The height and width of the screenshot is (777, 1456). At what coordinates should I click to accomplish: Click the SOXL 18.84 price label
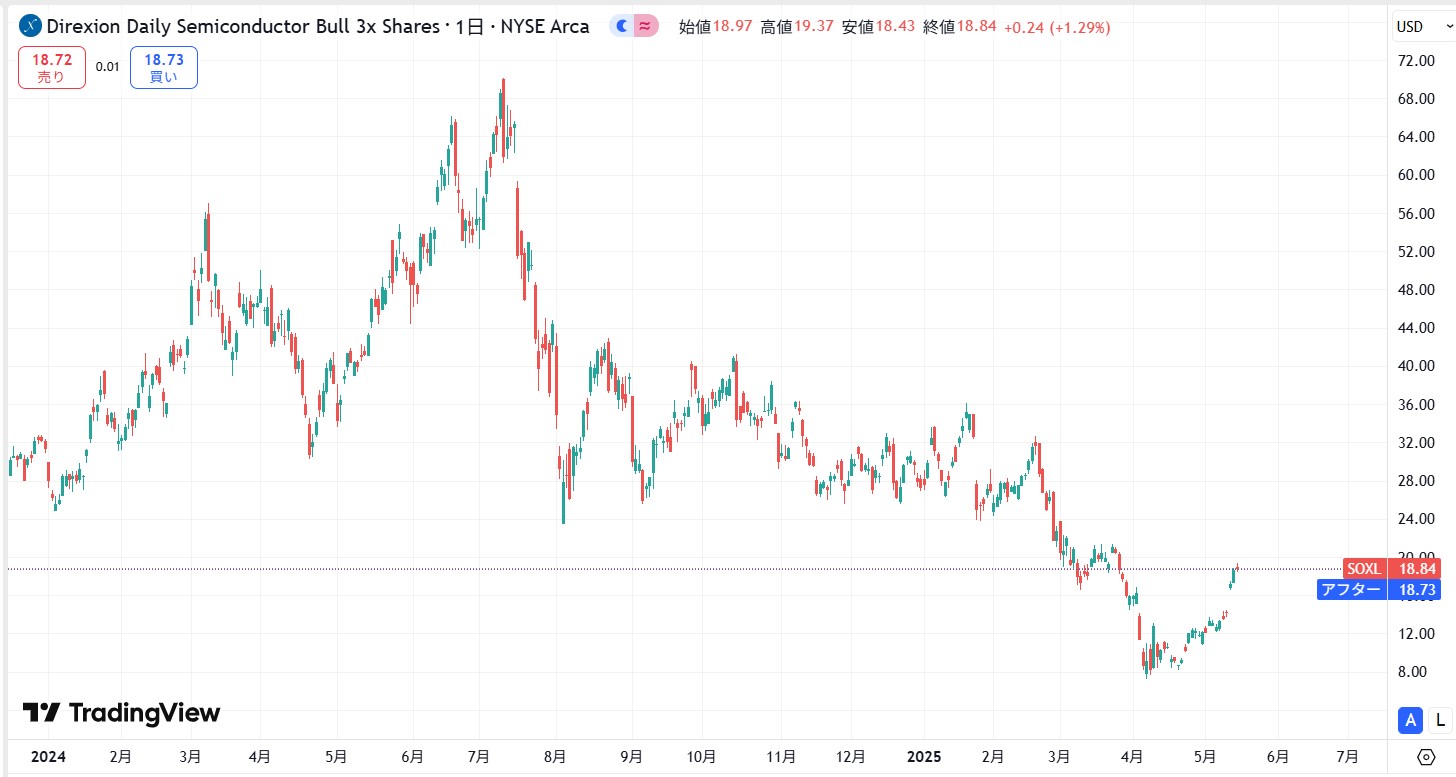[1391, 569]
